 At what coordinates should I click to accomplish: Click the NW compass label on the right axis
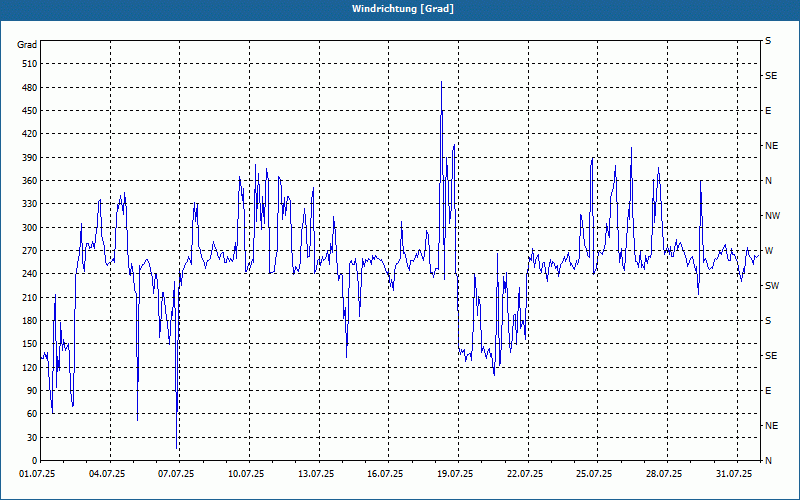click(x=773, y=216)
